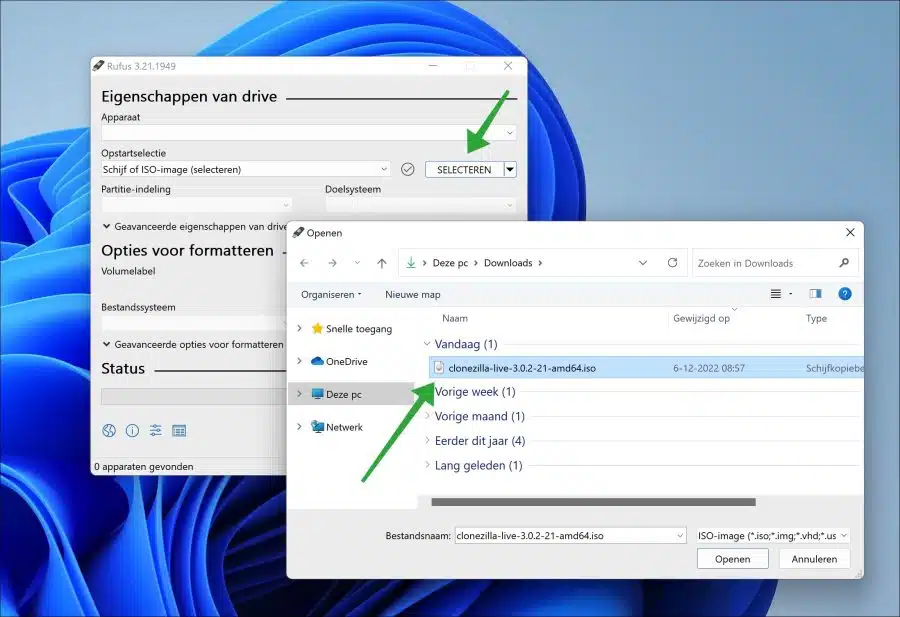This screenshot has height=617, width=900.
Task: Go up one folder level
Action: 382,263
